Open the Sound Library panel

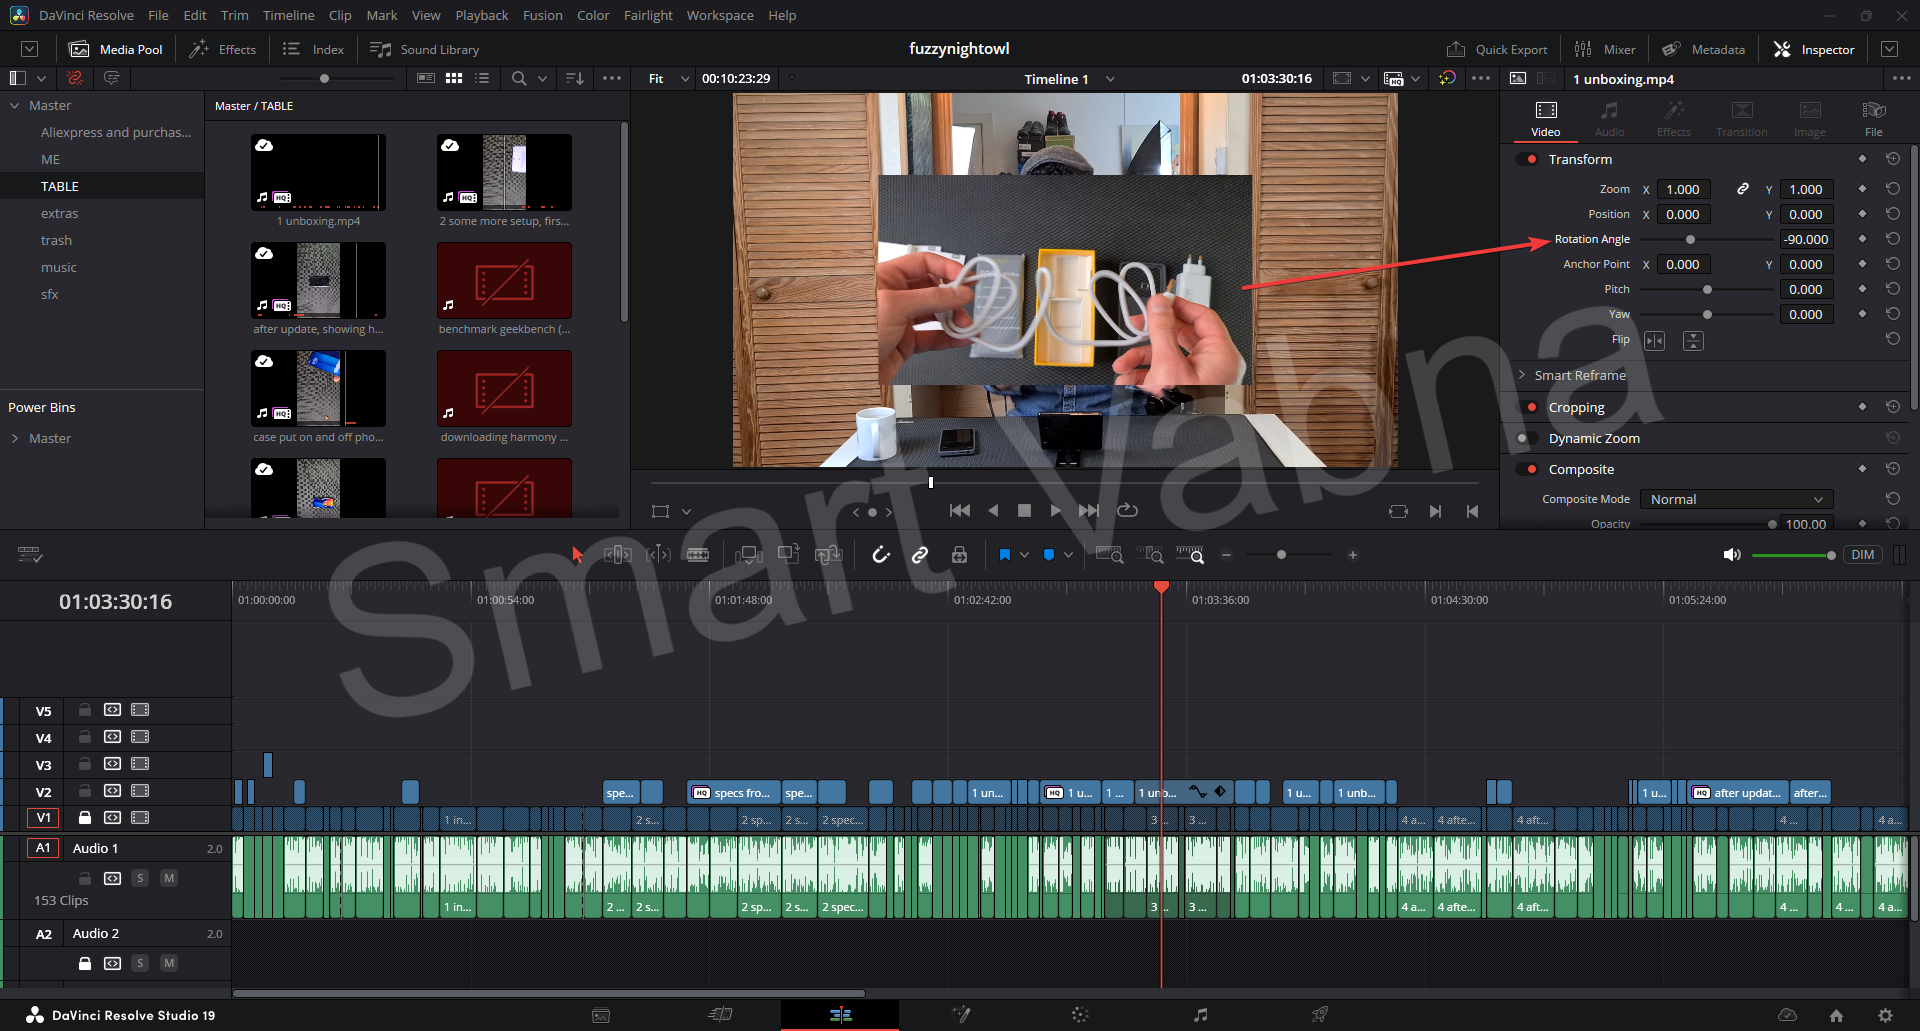point(425,49)
